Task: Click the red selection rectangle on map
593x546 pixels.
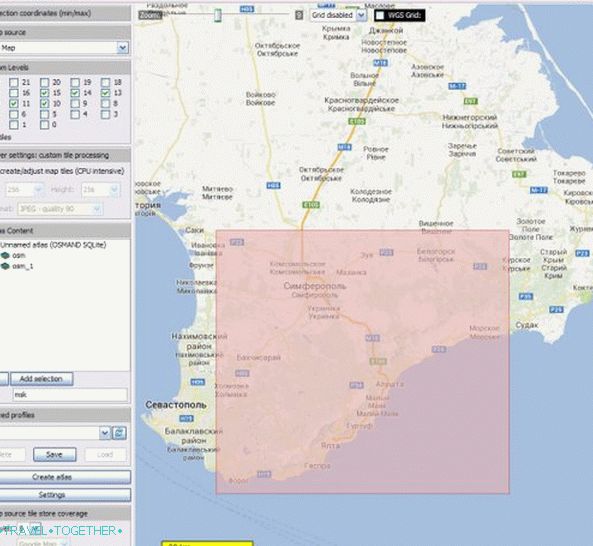Action: (x=362, y=361)
